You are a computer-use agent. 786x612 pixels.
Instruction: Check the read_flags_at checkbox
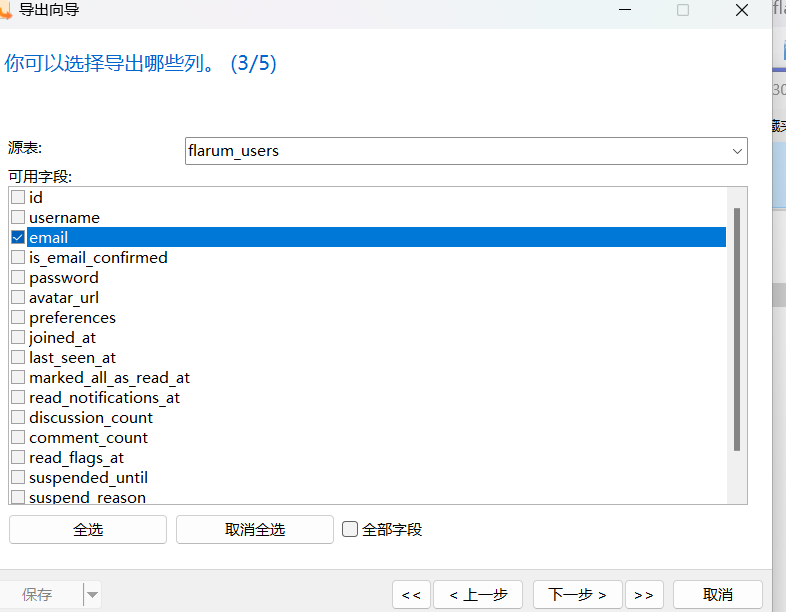click(18, 457)
